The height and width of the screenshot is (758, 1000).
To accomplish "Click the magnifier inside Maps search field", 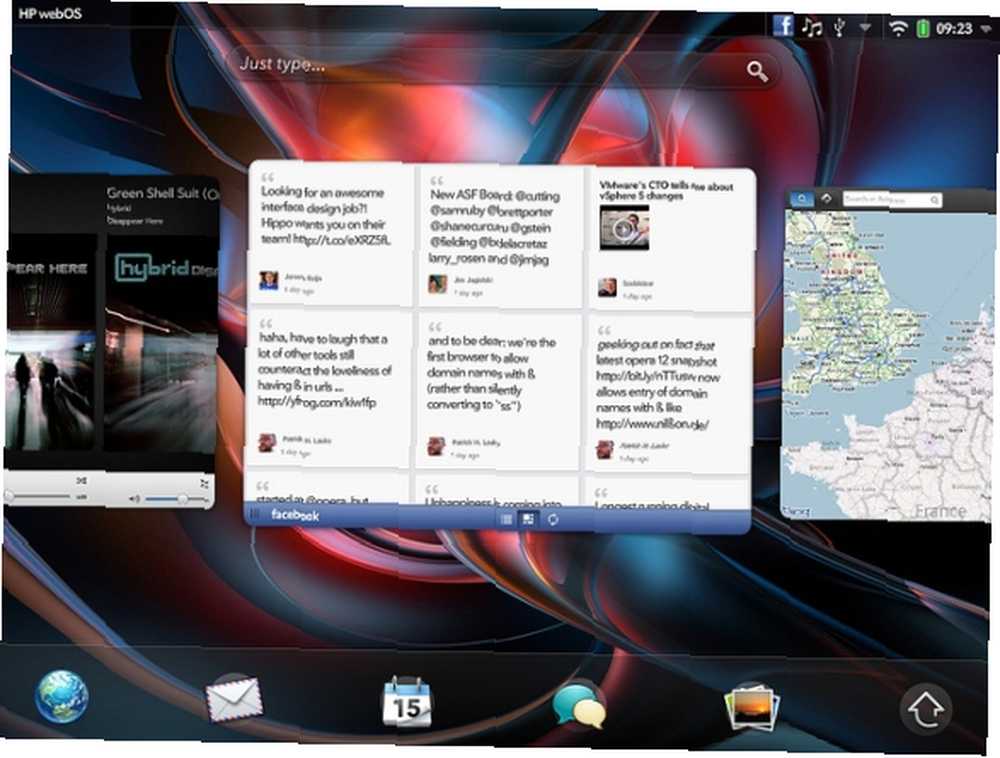I will click(x=934, y=201).
